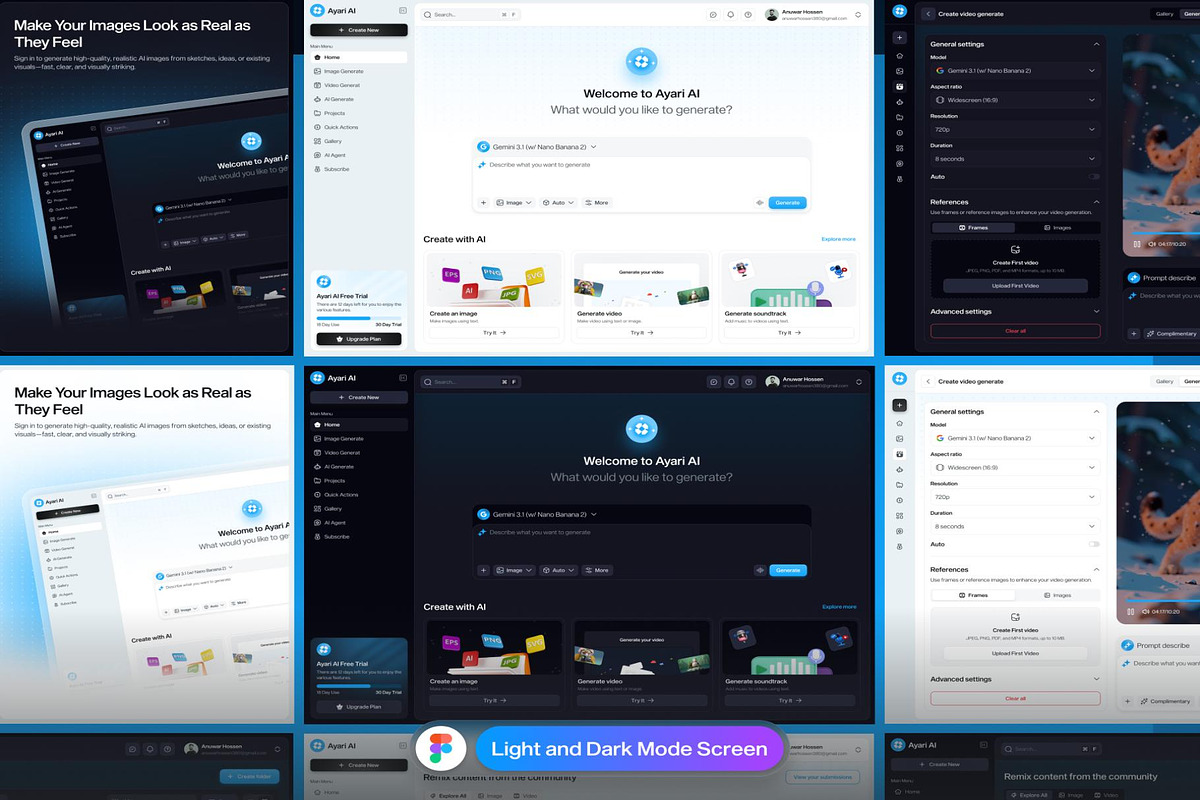This screenshot has height=800, width=1200.
Task: Collapse General settings in dark video screen
Action: pos(1096,44)
